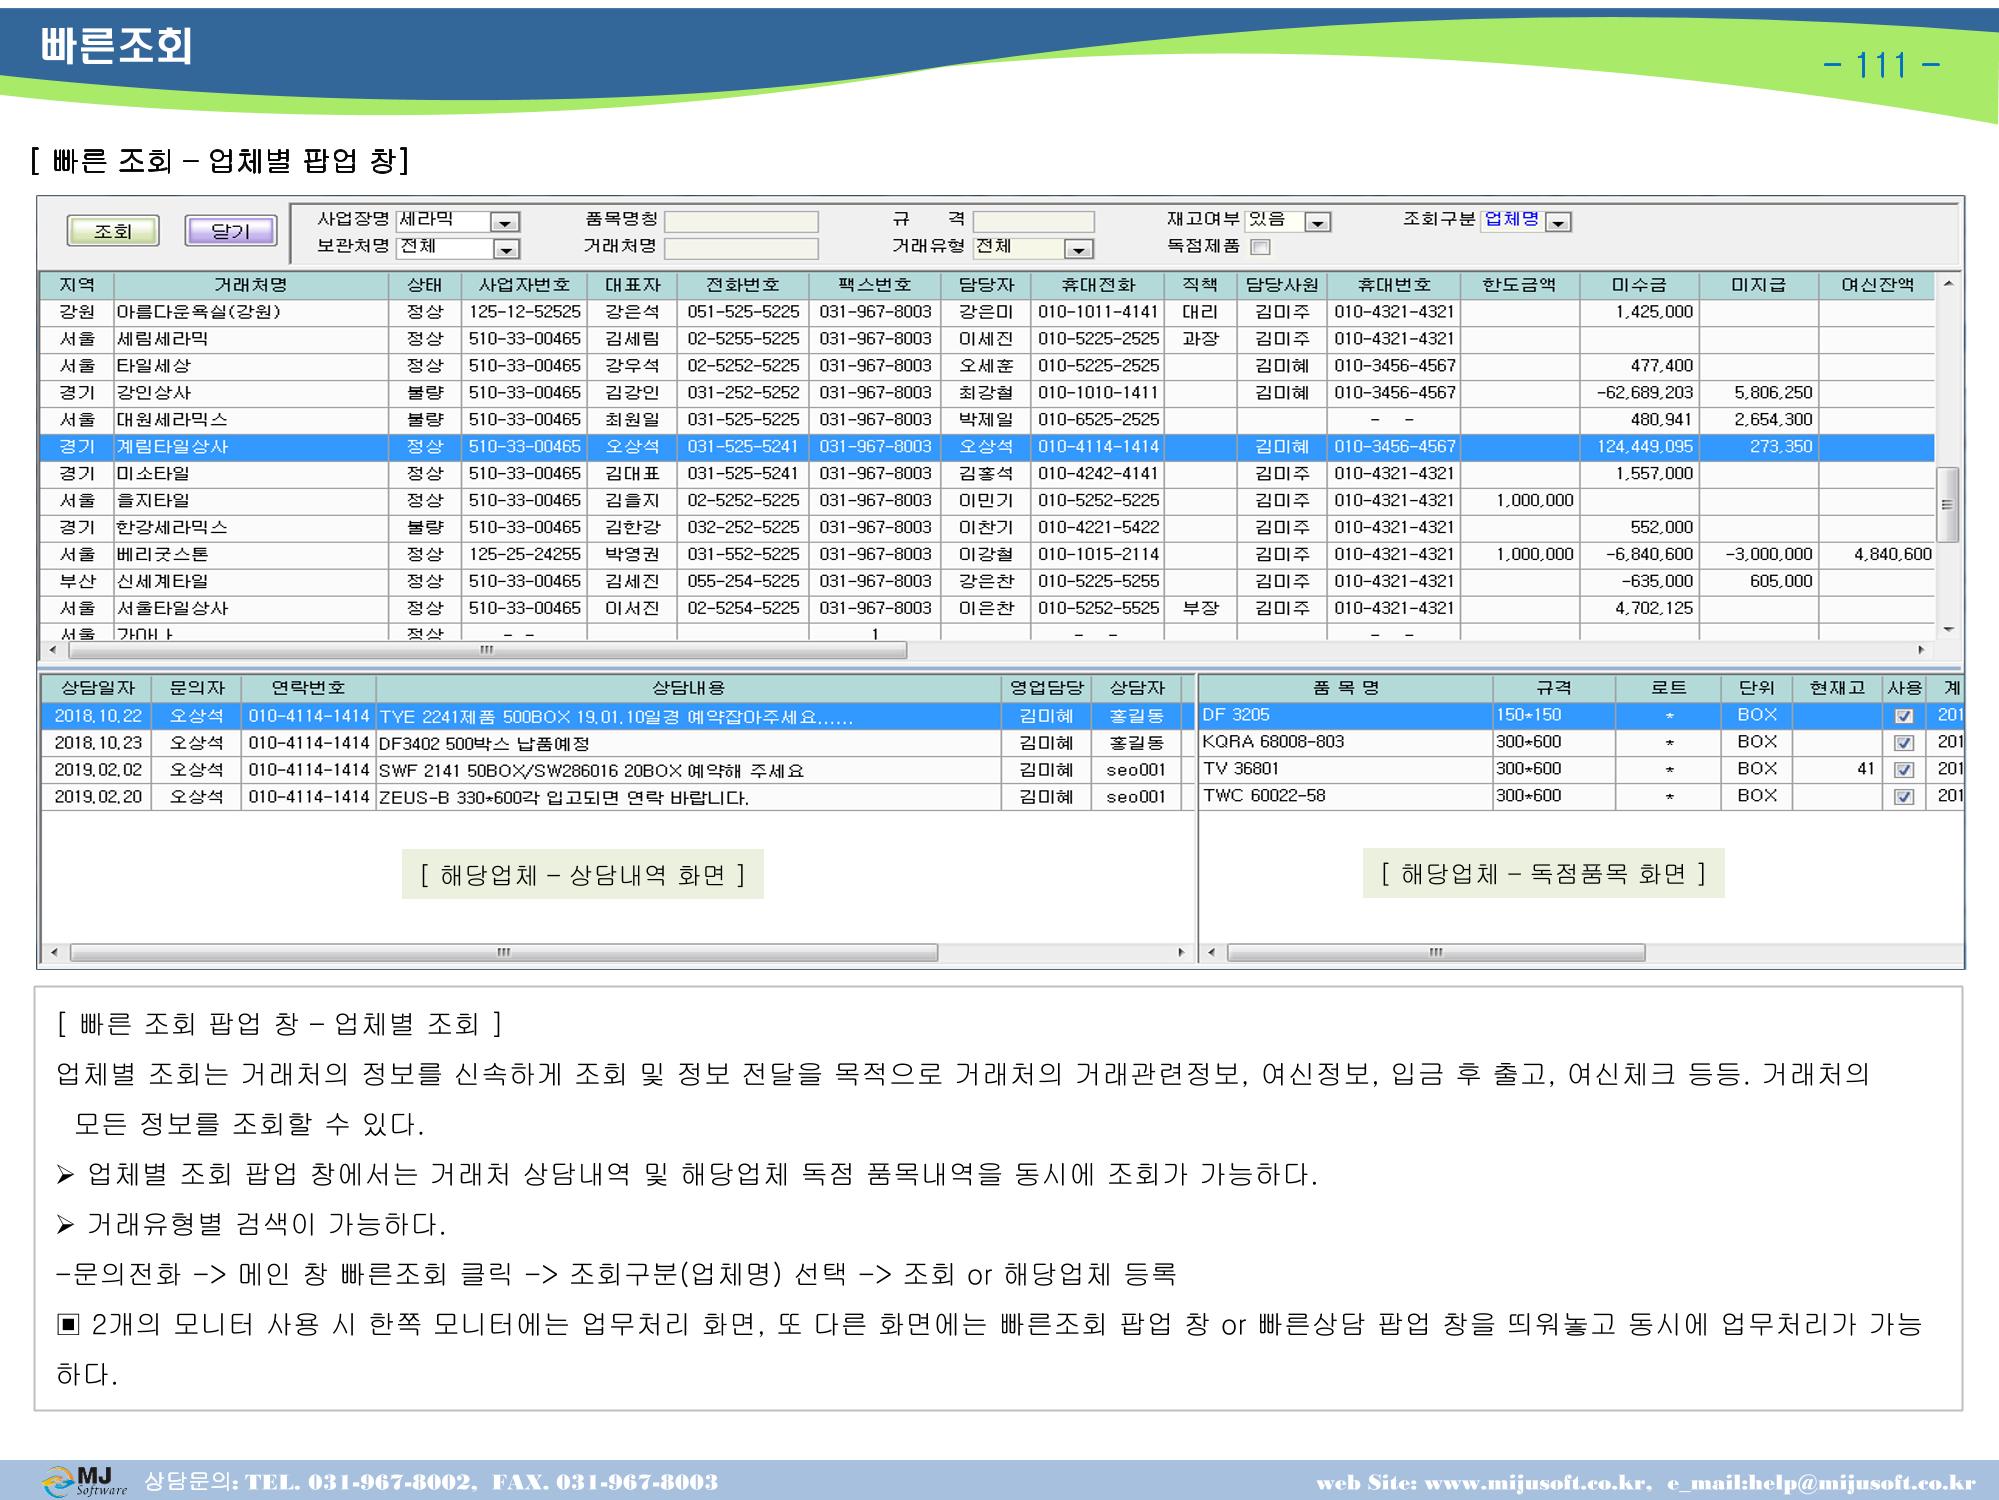
Task: Toggle 사용 checkbox for TWC 60022-58
Action: (1904, 797)
